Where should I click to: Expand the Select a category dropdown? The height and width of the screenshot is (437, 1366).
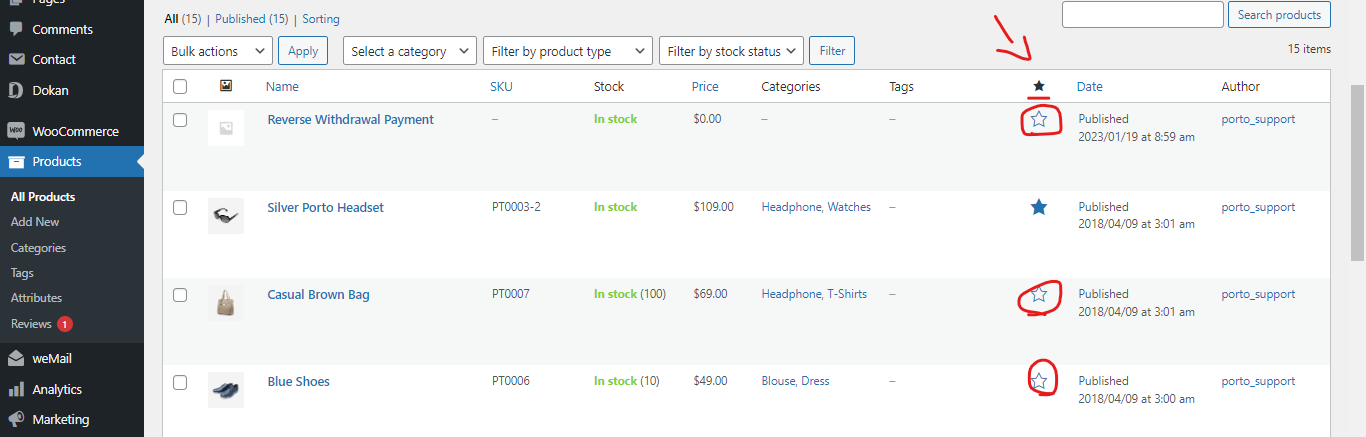[410, 51]
